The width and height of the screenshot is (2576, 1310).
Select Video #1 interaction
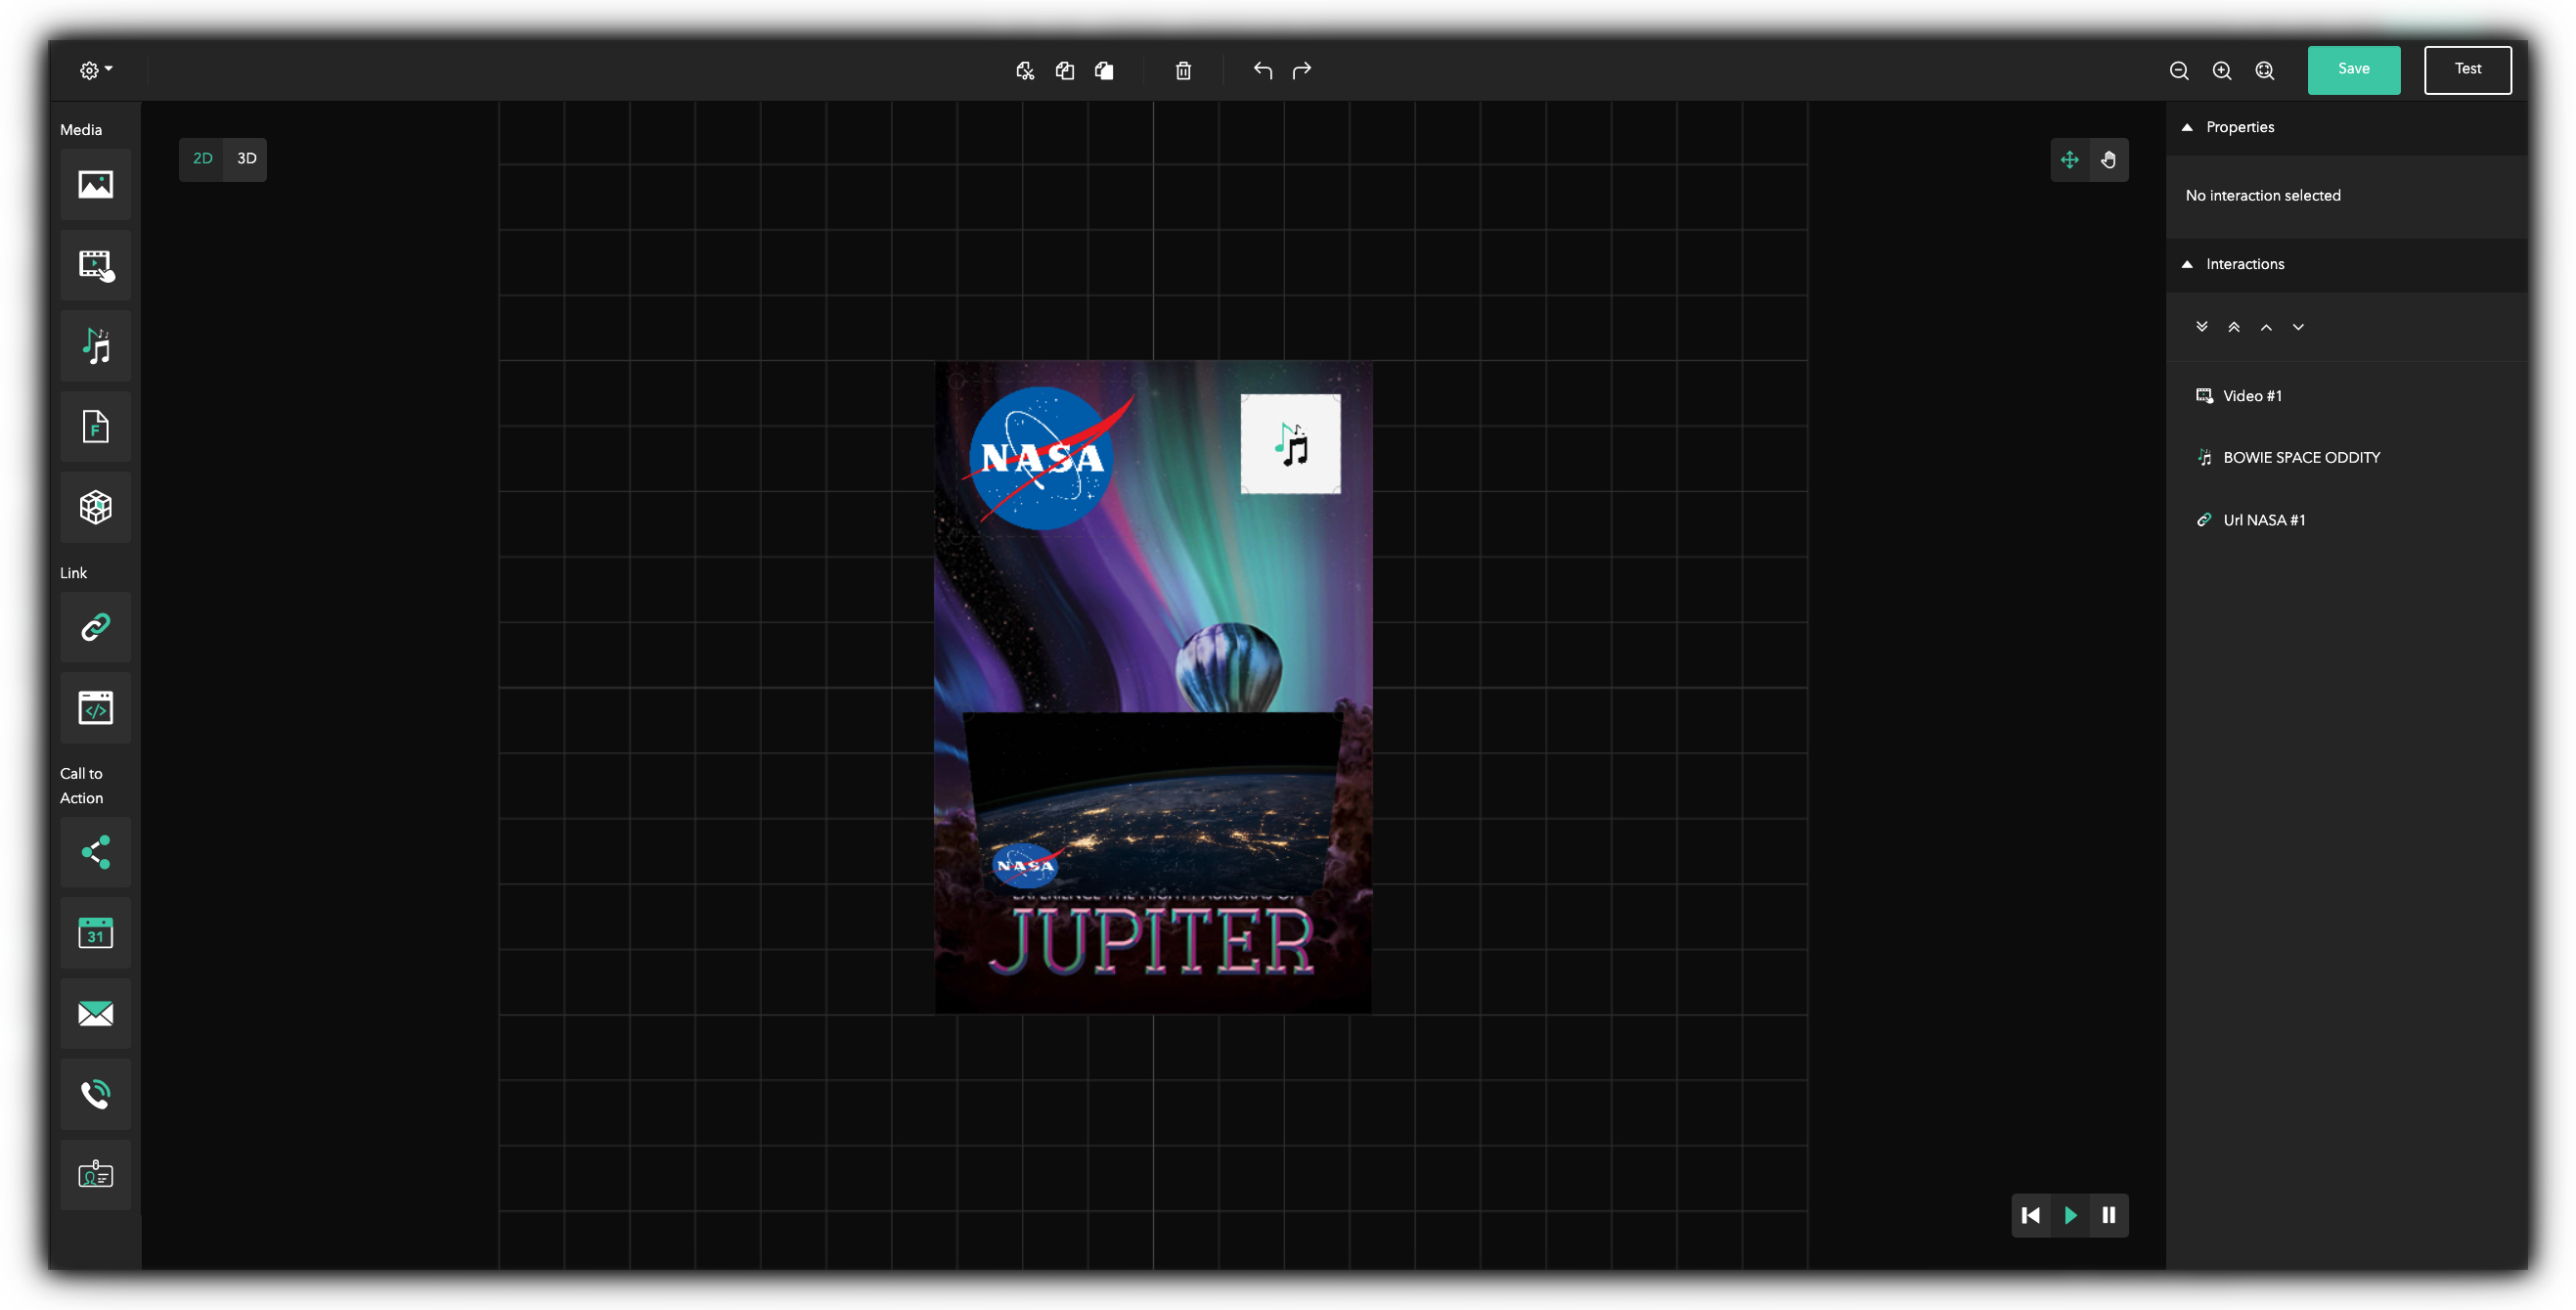tap(2346, 396)
